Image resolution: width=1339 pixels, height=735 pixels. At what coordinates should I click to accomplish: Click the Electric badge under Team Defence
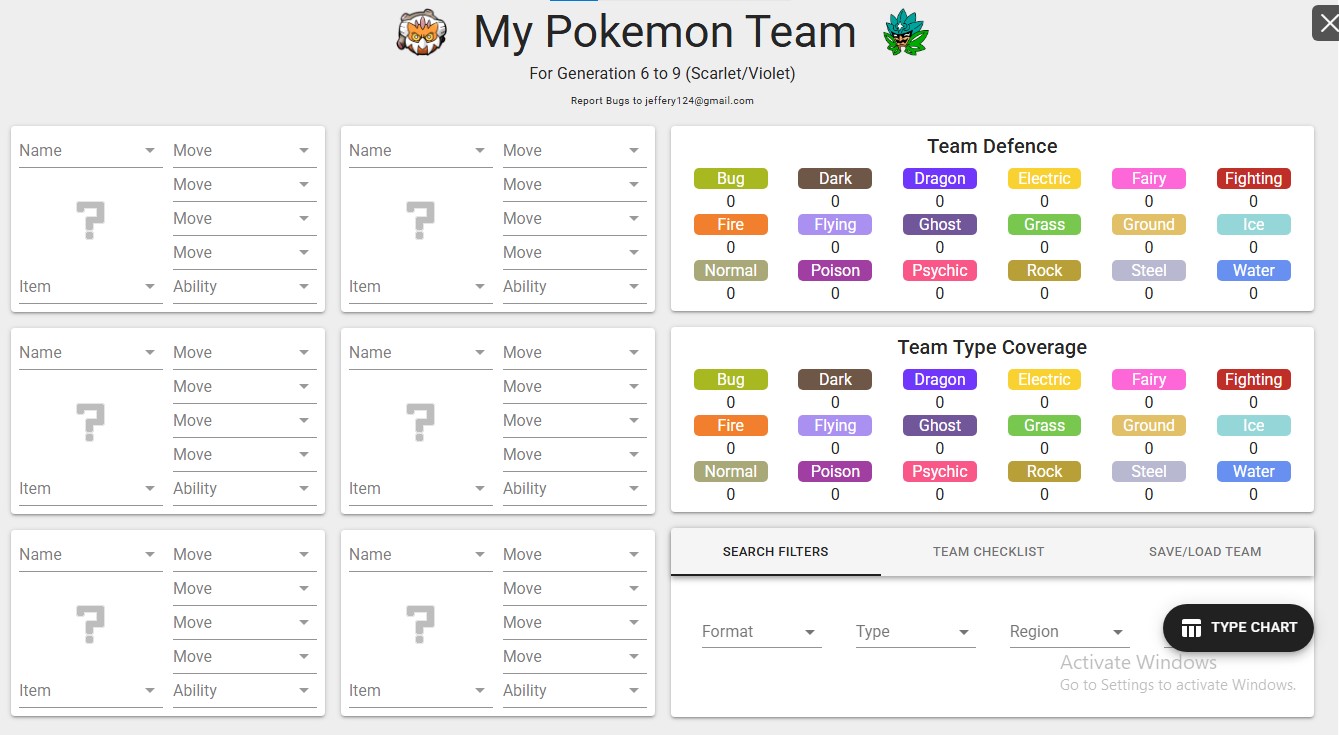point(1045,179)
